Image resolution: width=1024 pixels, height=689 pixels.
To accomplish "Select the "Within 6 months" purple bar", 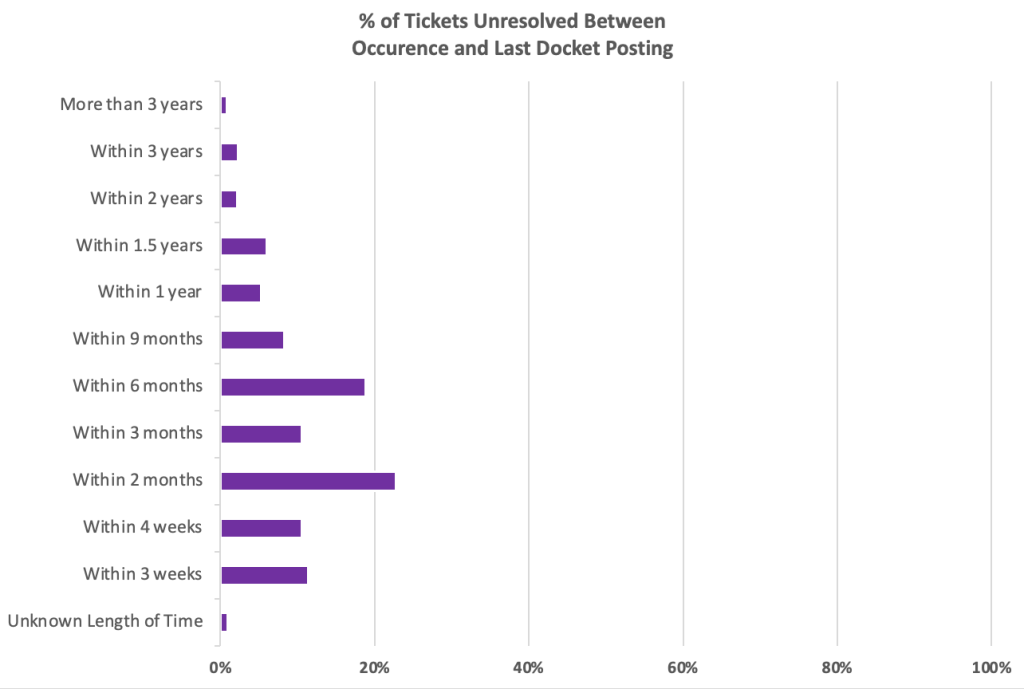I will pos(292,387).
